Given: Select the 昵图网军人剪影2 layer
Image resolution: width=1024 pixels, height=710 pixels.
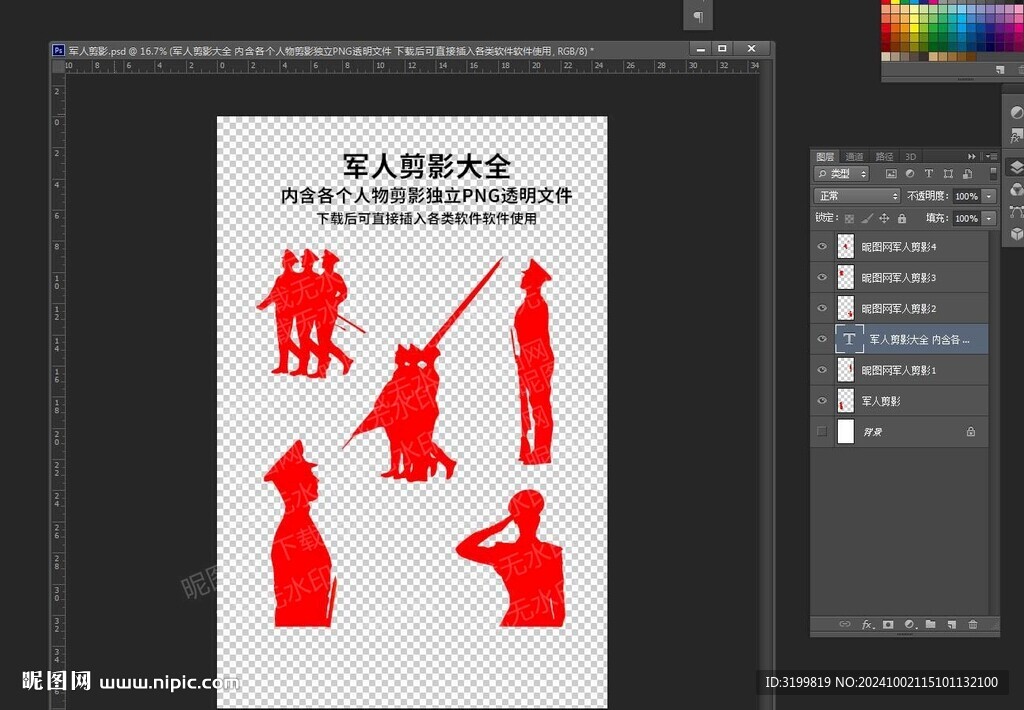Looking at the screenshot, I should point(899,308).
